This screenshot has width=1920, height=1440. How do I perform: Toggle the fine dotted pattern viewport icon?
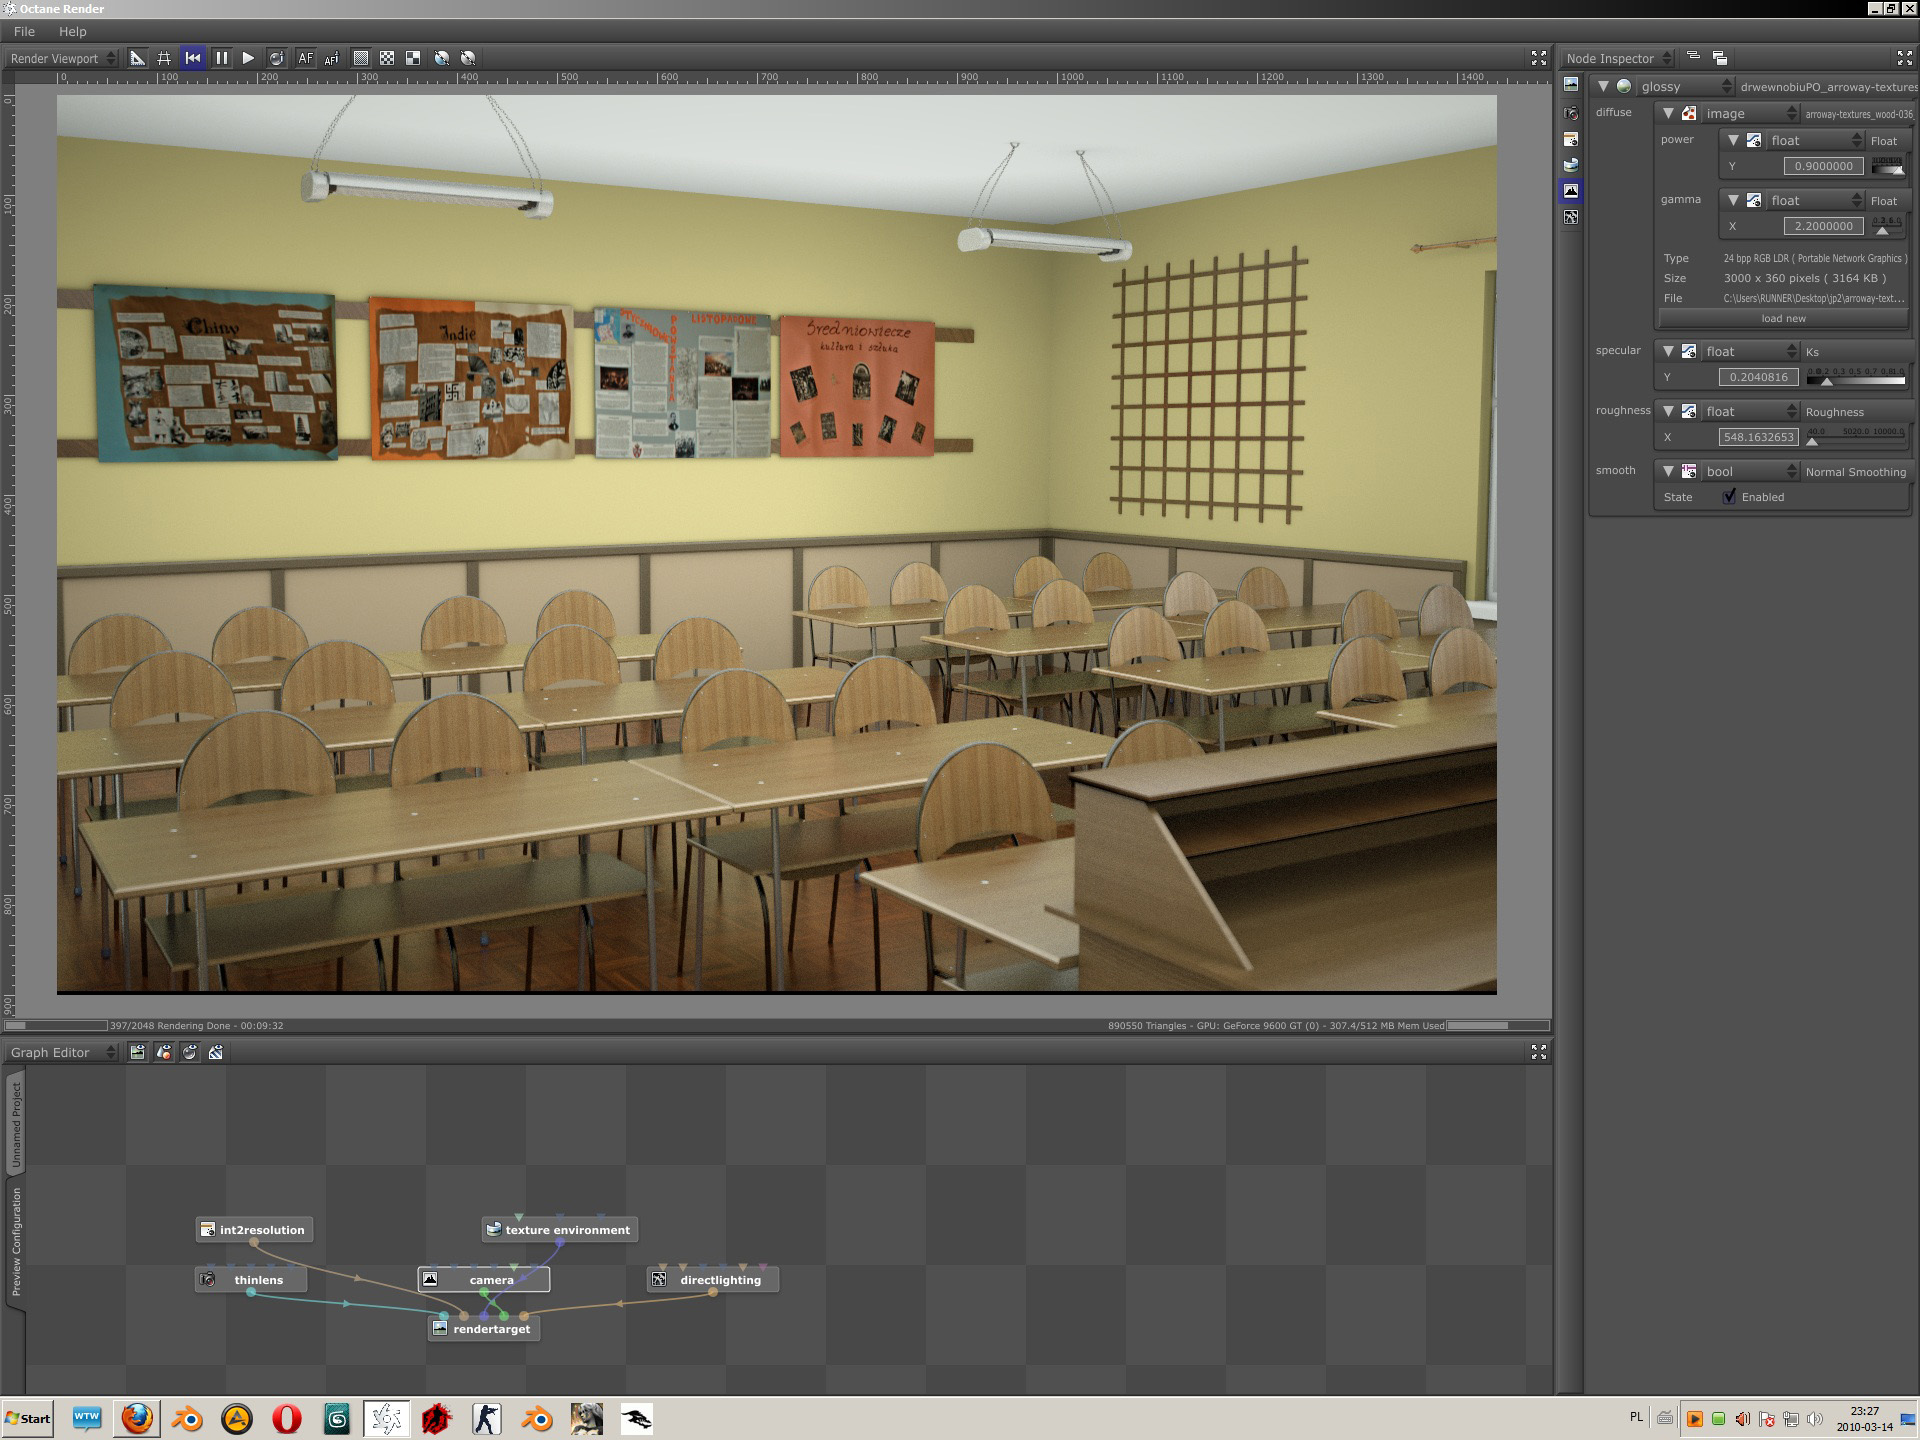[x=360, y=58]
